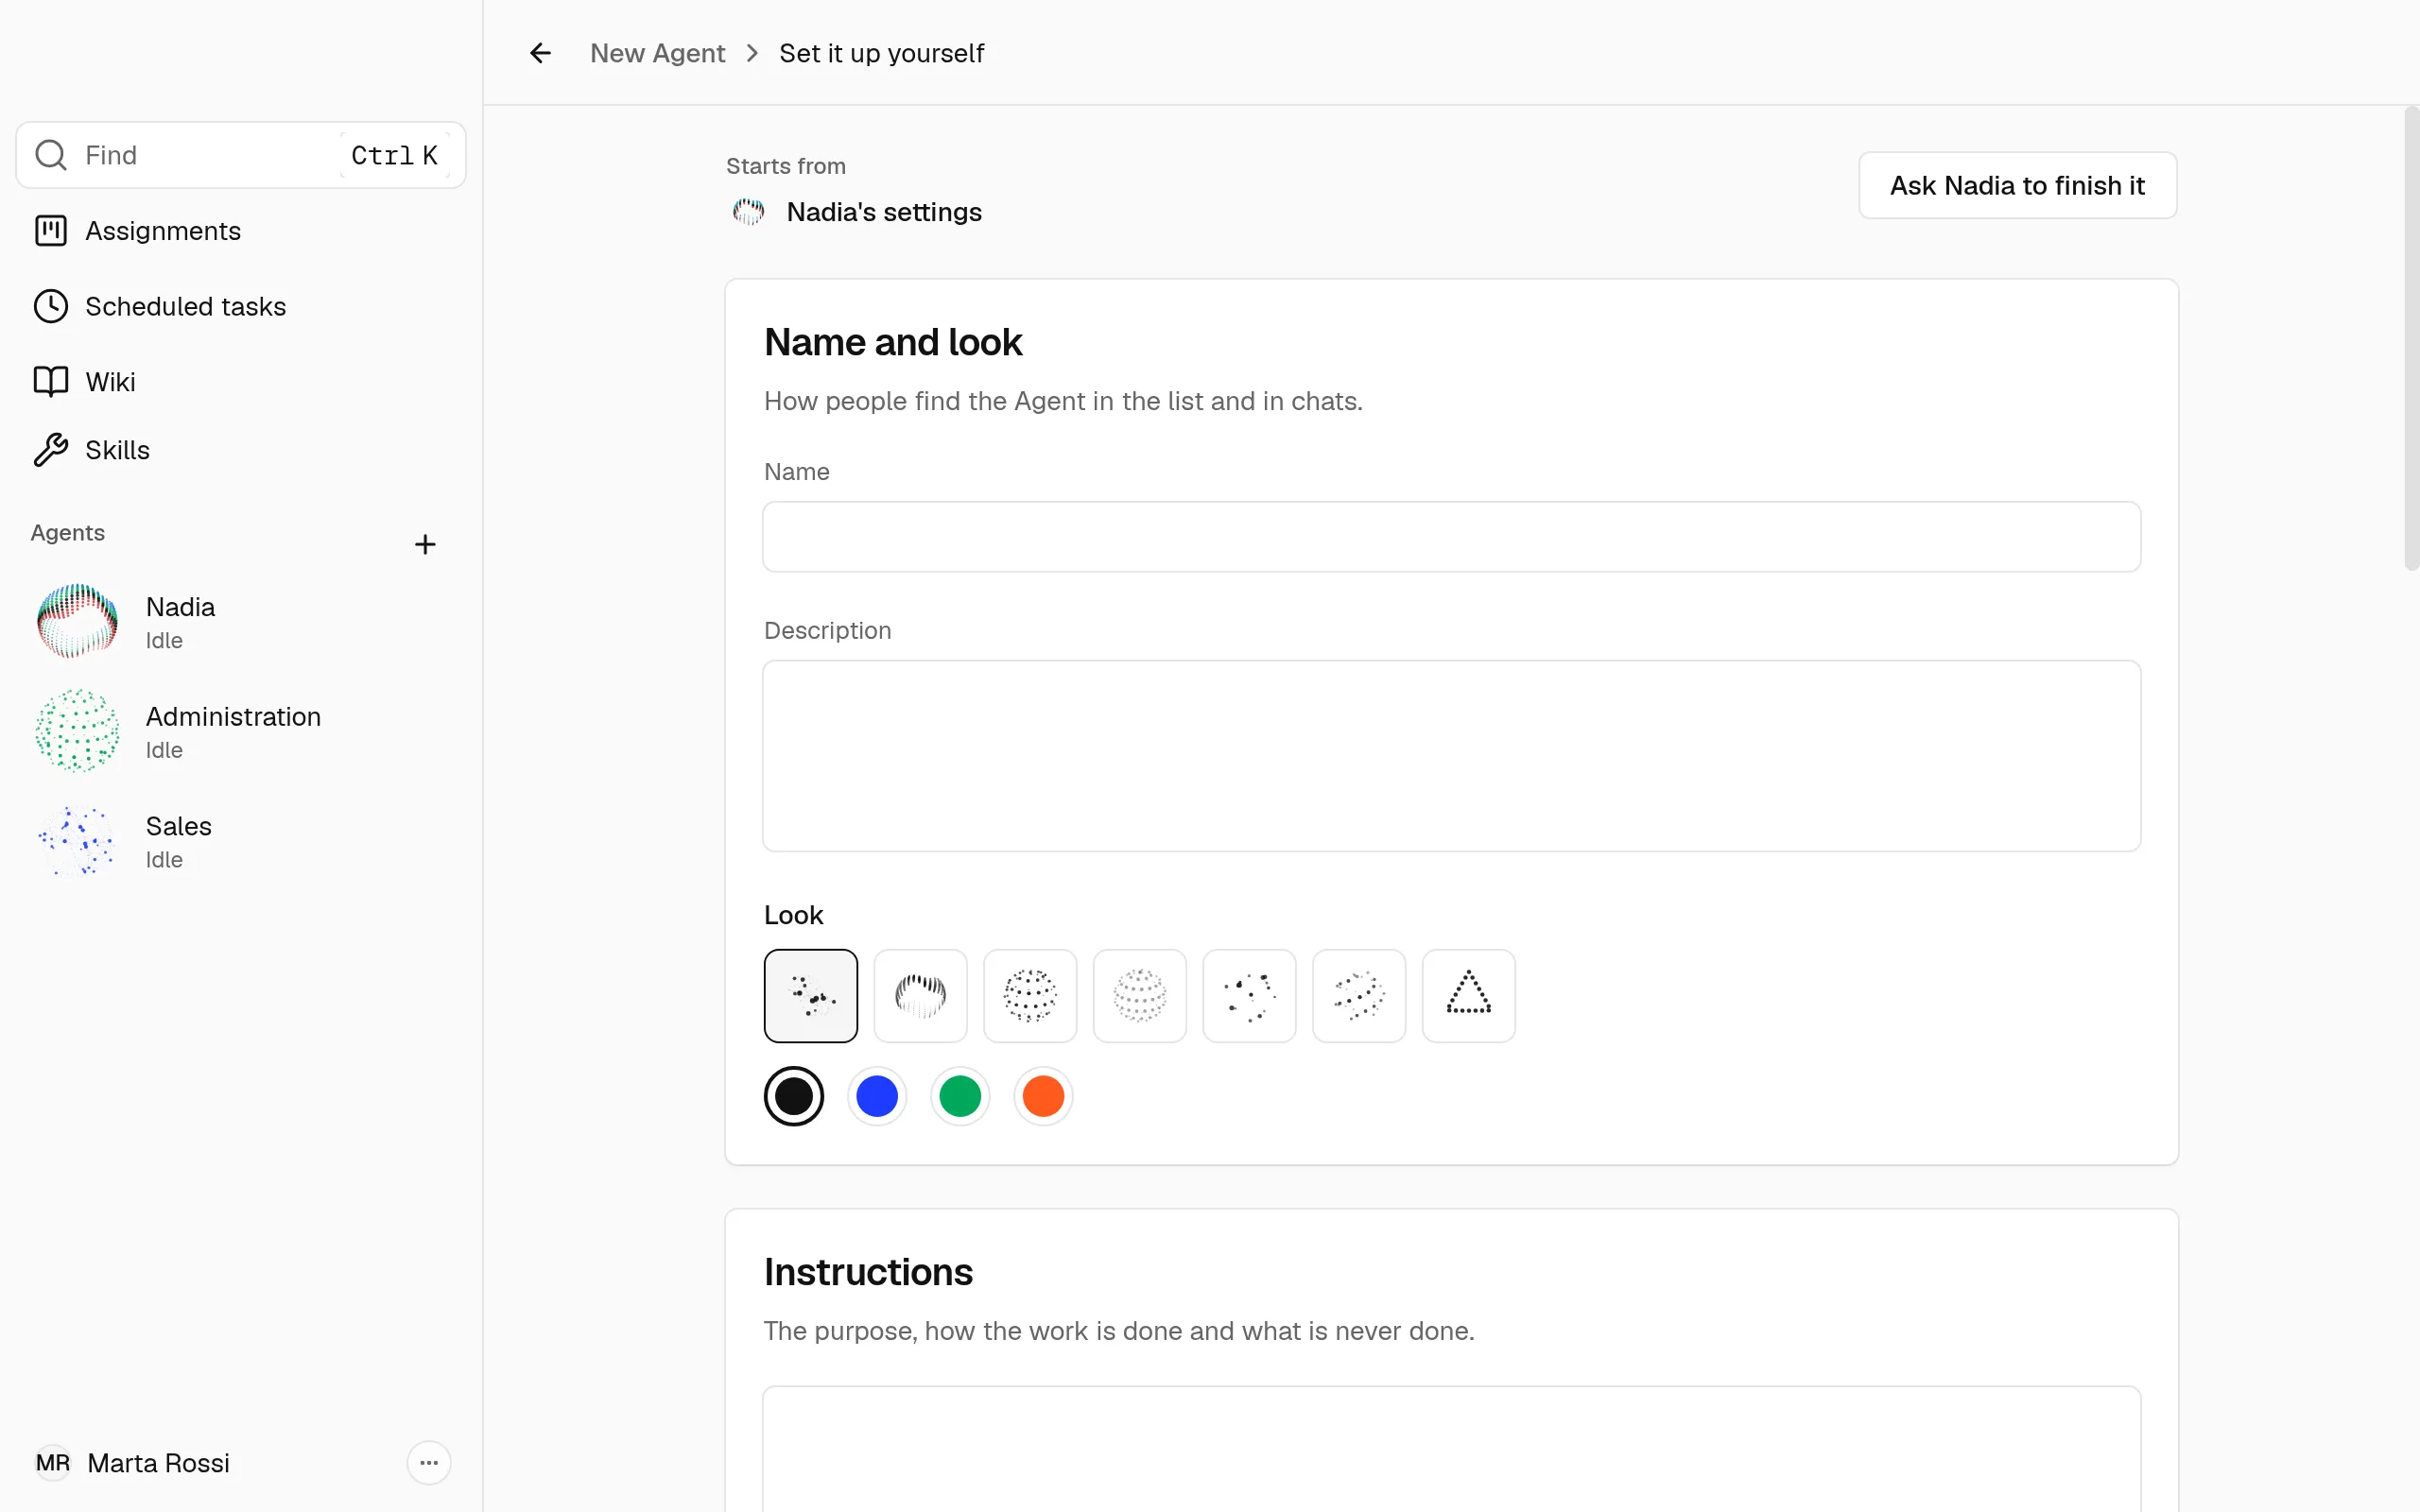Viewport: 2420px width, 1512px height.
Task: Open the Skills section
Action: coord(240,450)
